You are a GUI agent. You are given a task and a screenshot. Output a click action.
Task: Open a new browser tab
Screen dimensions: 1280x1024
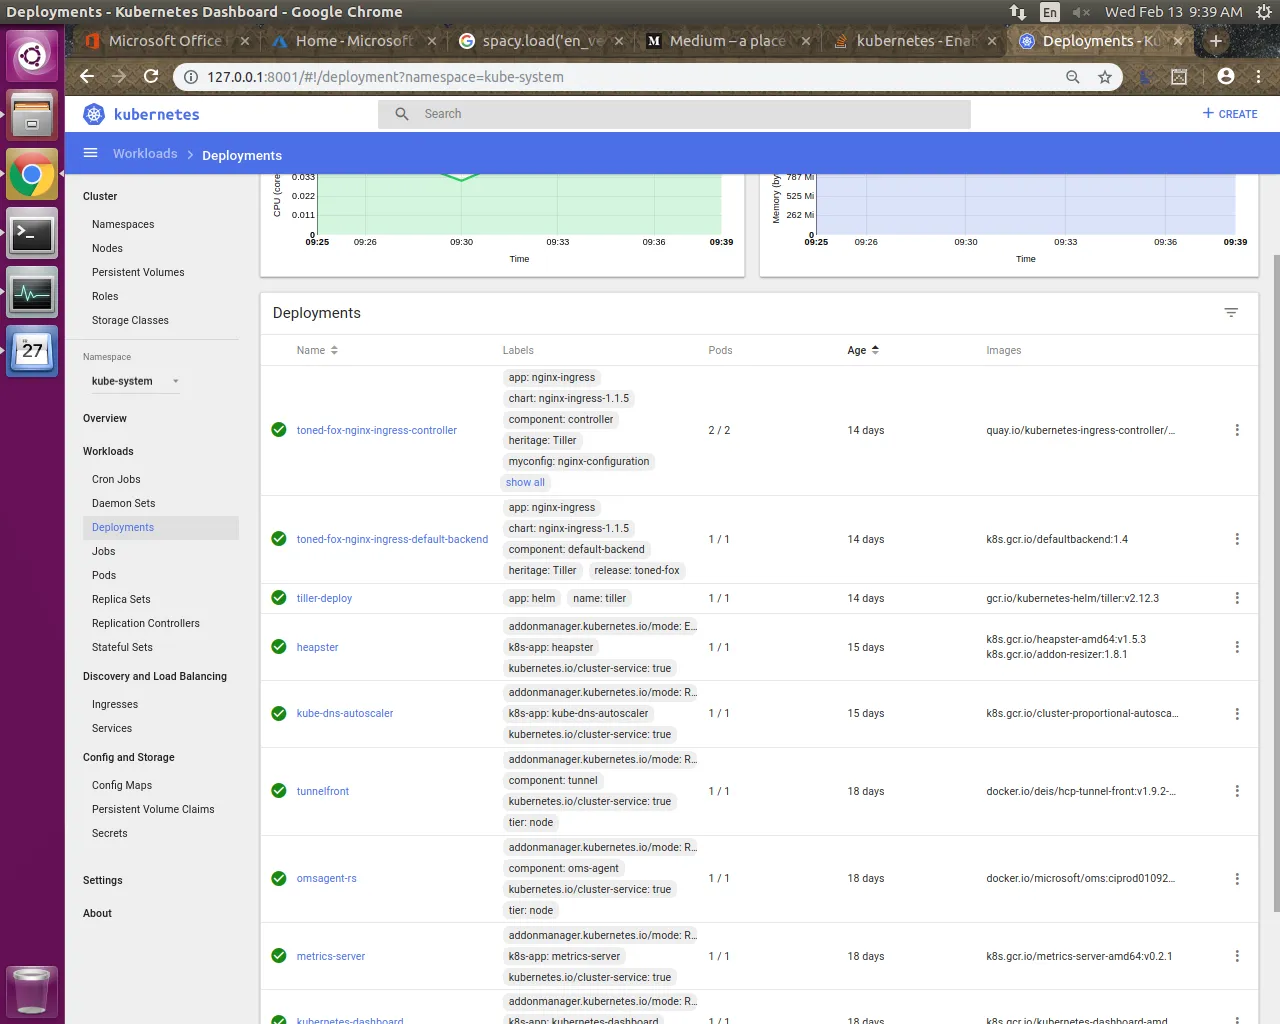(1216, 41)
